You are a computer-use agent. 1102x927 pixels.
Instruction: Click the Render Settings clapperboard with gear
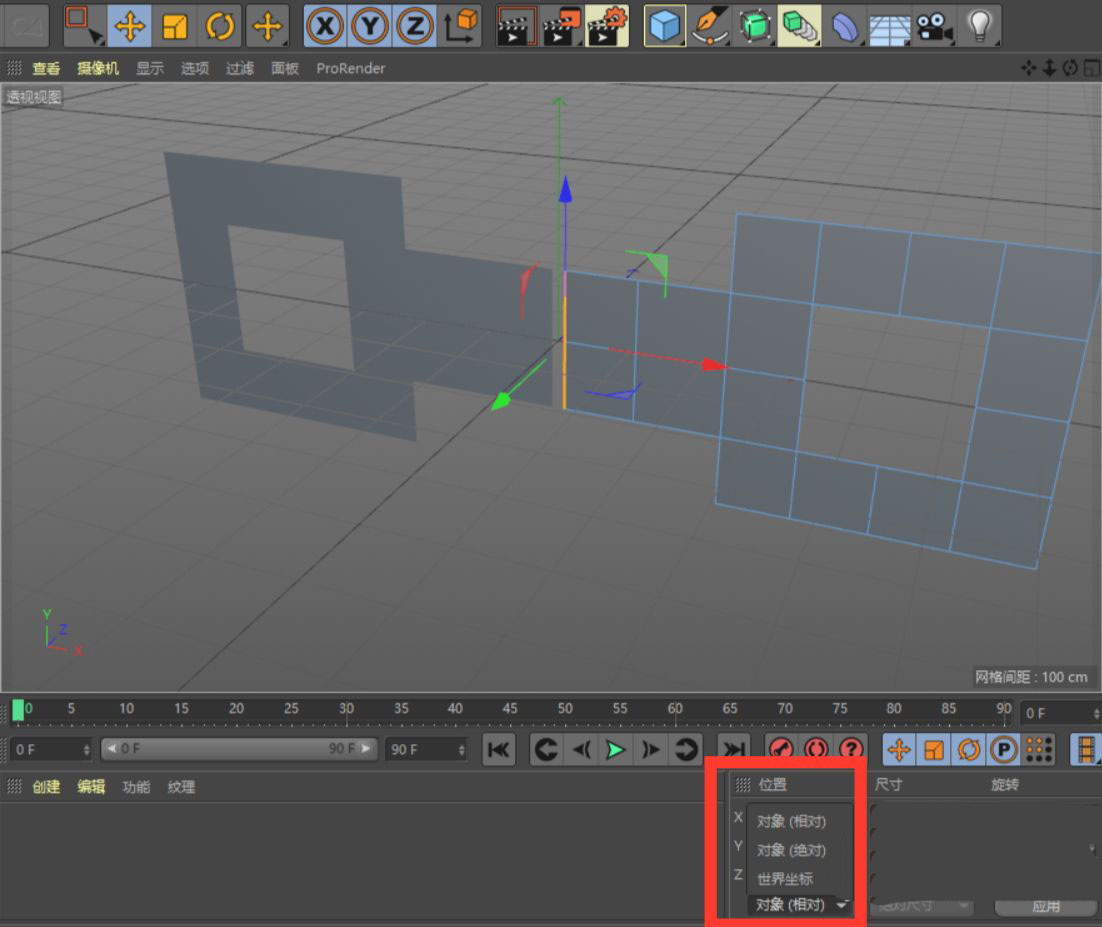click(x=607, y=26)
